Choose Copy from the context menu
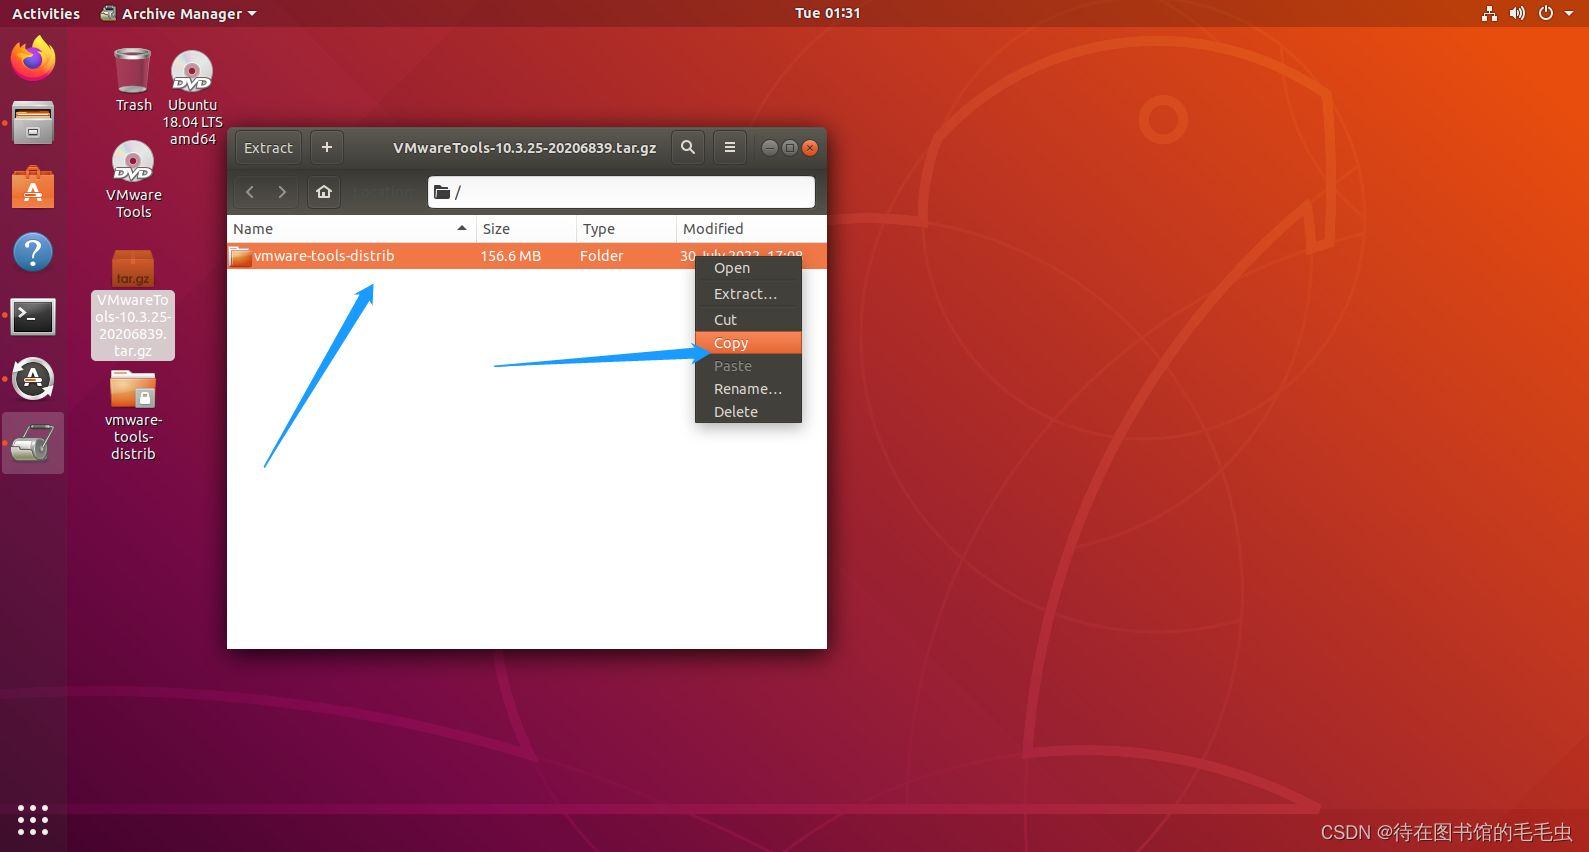Screen dimensions: 1589x852 (x=748, y=343)
